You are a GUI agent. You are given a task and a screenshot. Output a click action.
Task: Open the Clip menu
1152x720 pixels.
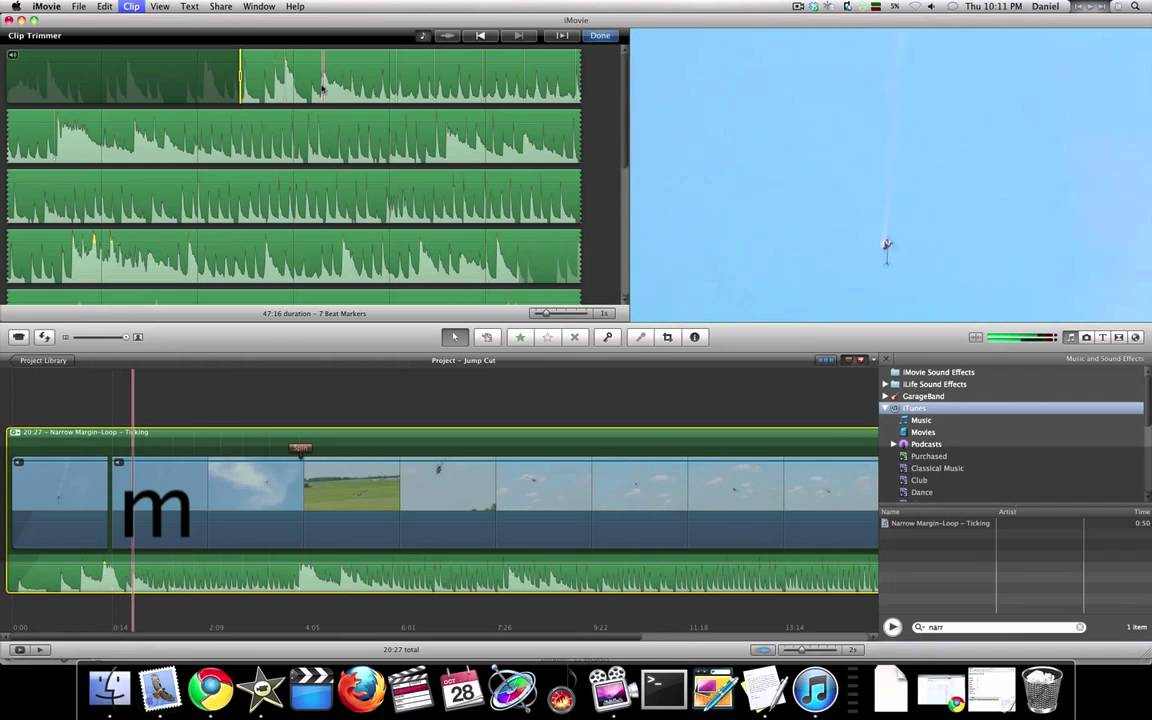(x=132, y=6)
